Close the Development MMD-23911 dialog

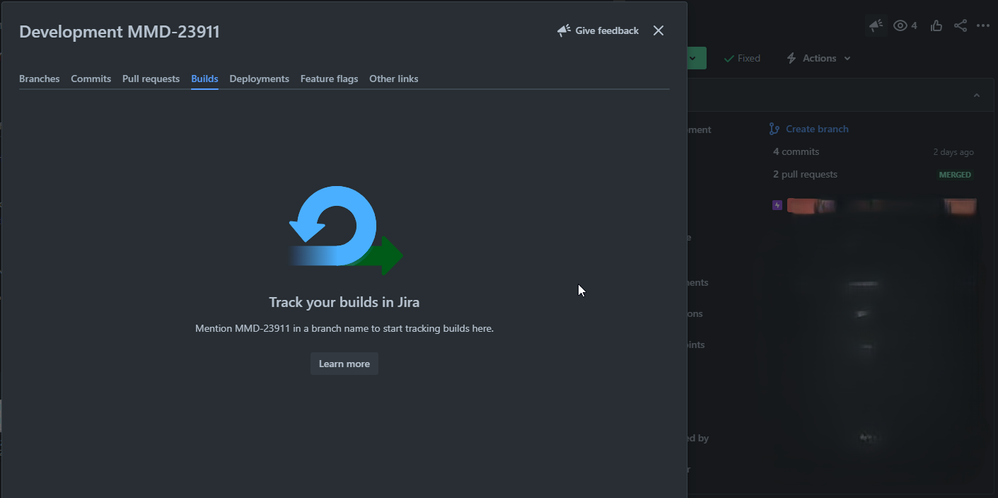point(658,31)
